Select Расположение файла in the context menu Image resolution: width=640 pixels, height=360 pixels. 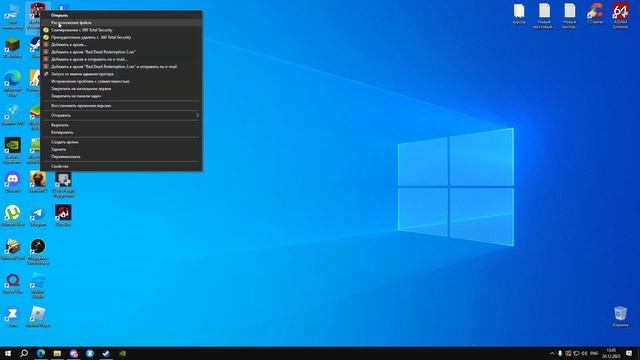click(121, 23)
